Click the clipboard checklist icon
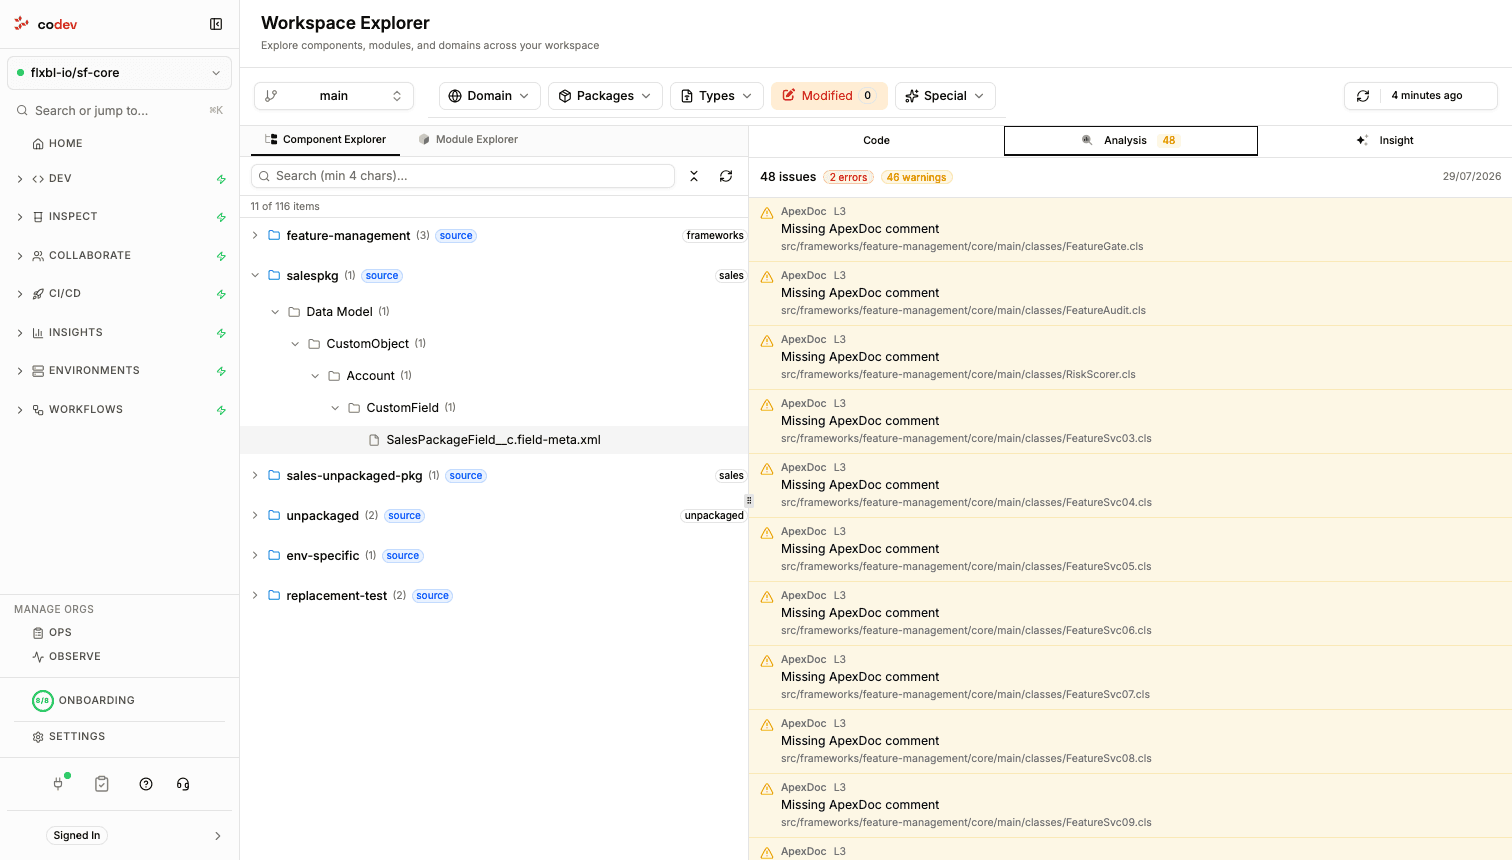The width and height of the screenshot is (1512, 860). (102, 784)
